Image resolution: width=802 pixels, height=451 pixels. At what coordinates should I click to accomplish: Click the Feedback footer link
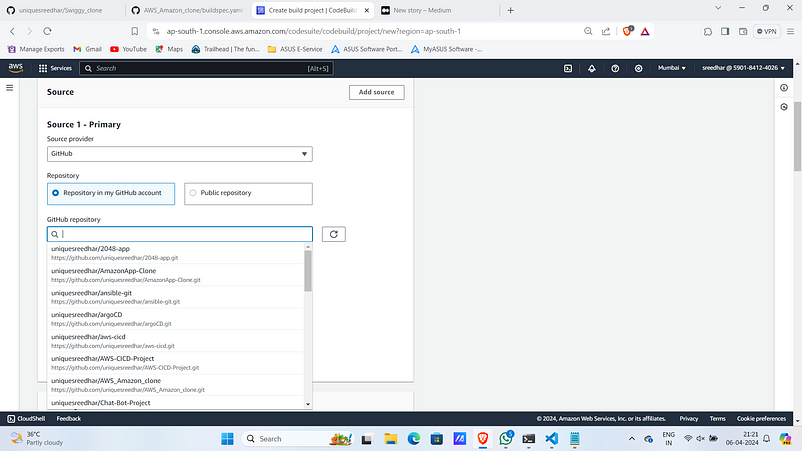(69, 418)
